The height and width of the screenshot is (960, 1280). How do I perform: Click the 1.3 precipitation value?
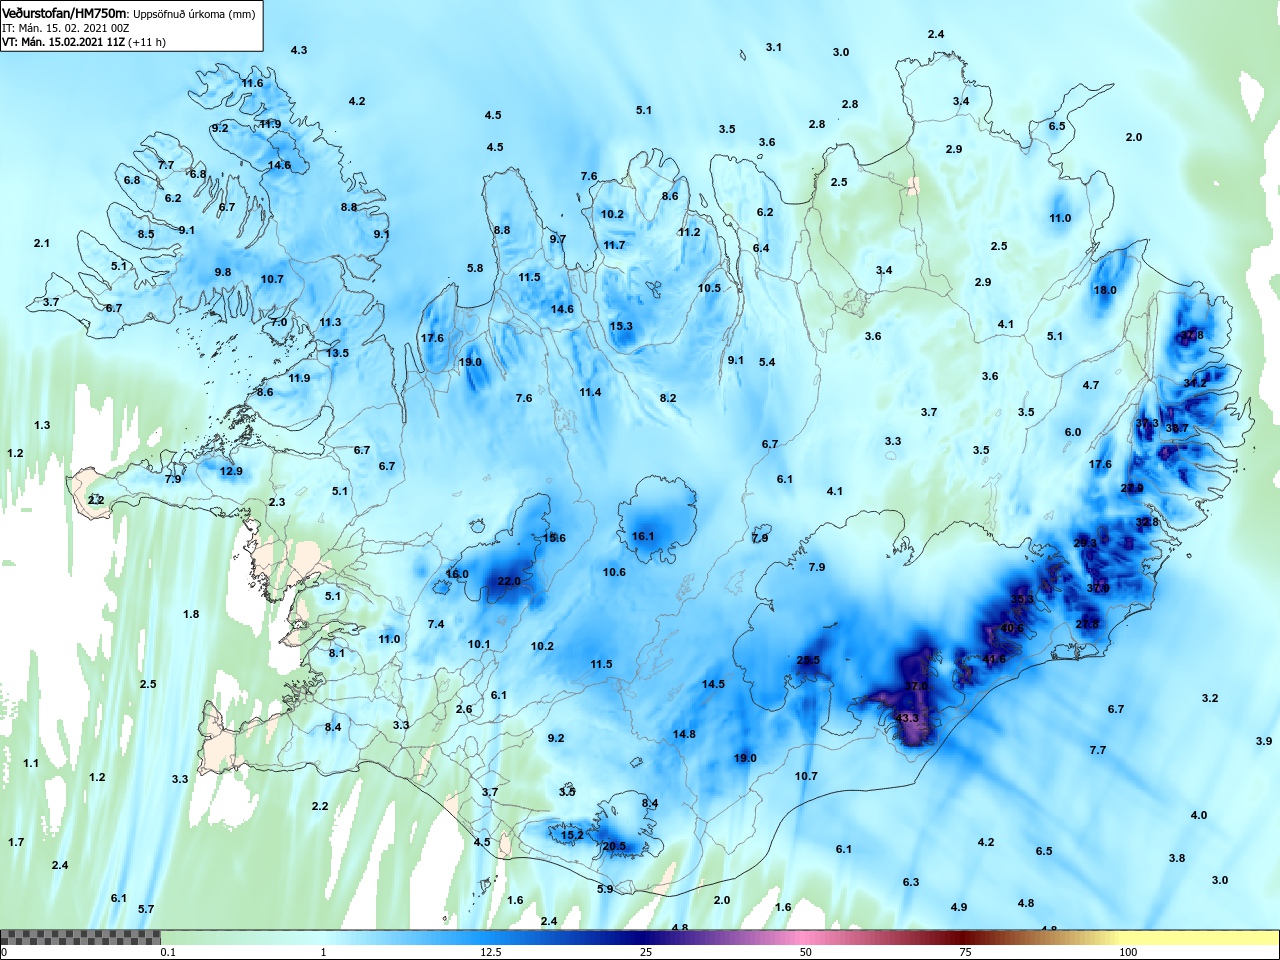(42, 425)
